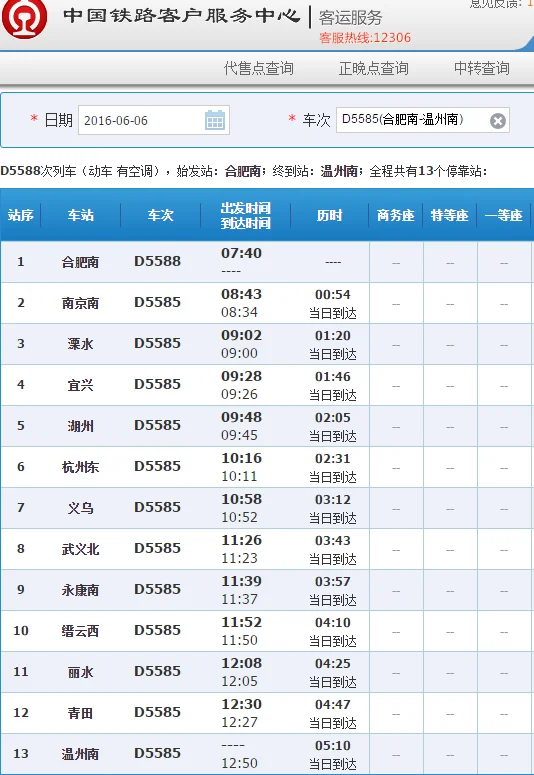The width and height of the screenshot is (534, 775).
Task: Click departure time 08:43 for 南京南
Action: (x=241, y=294)
